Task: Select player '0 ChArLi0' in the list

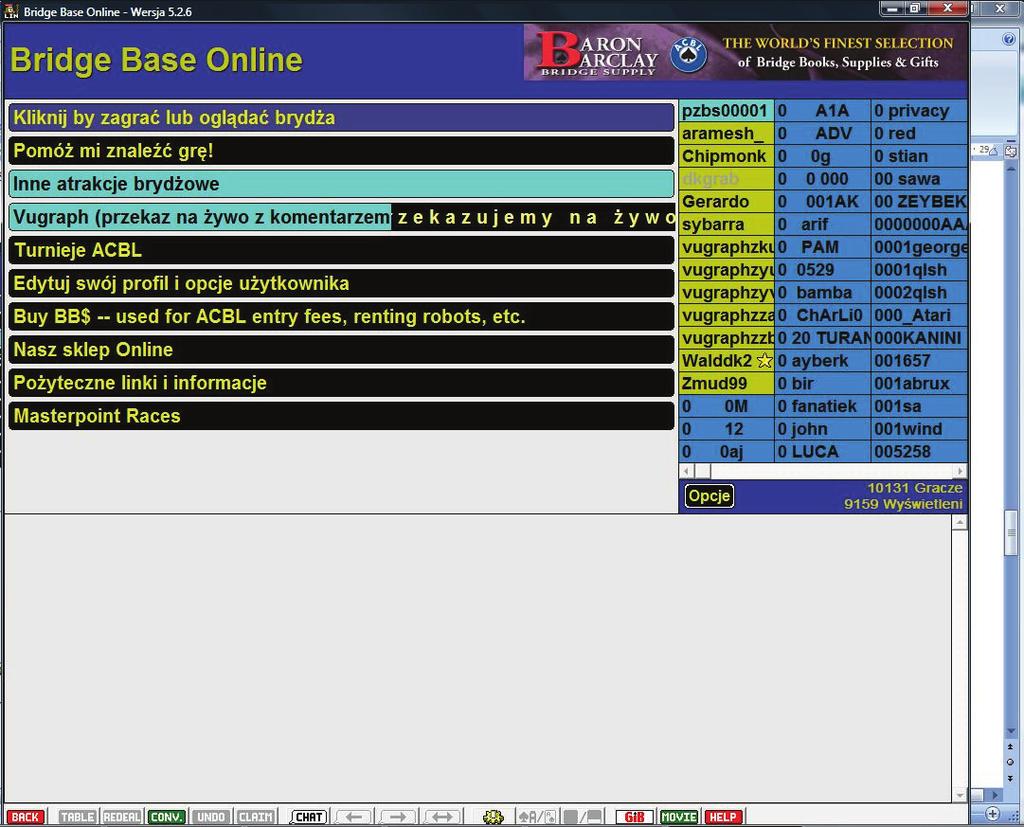Action: (x=823, y=316)
